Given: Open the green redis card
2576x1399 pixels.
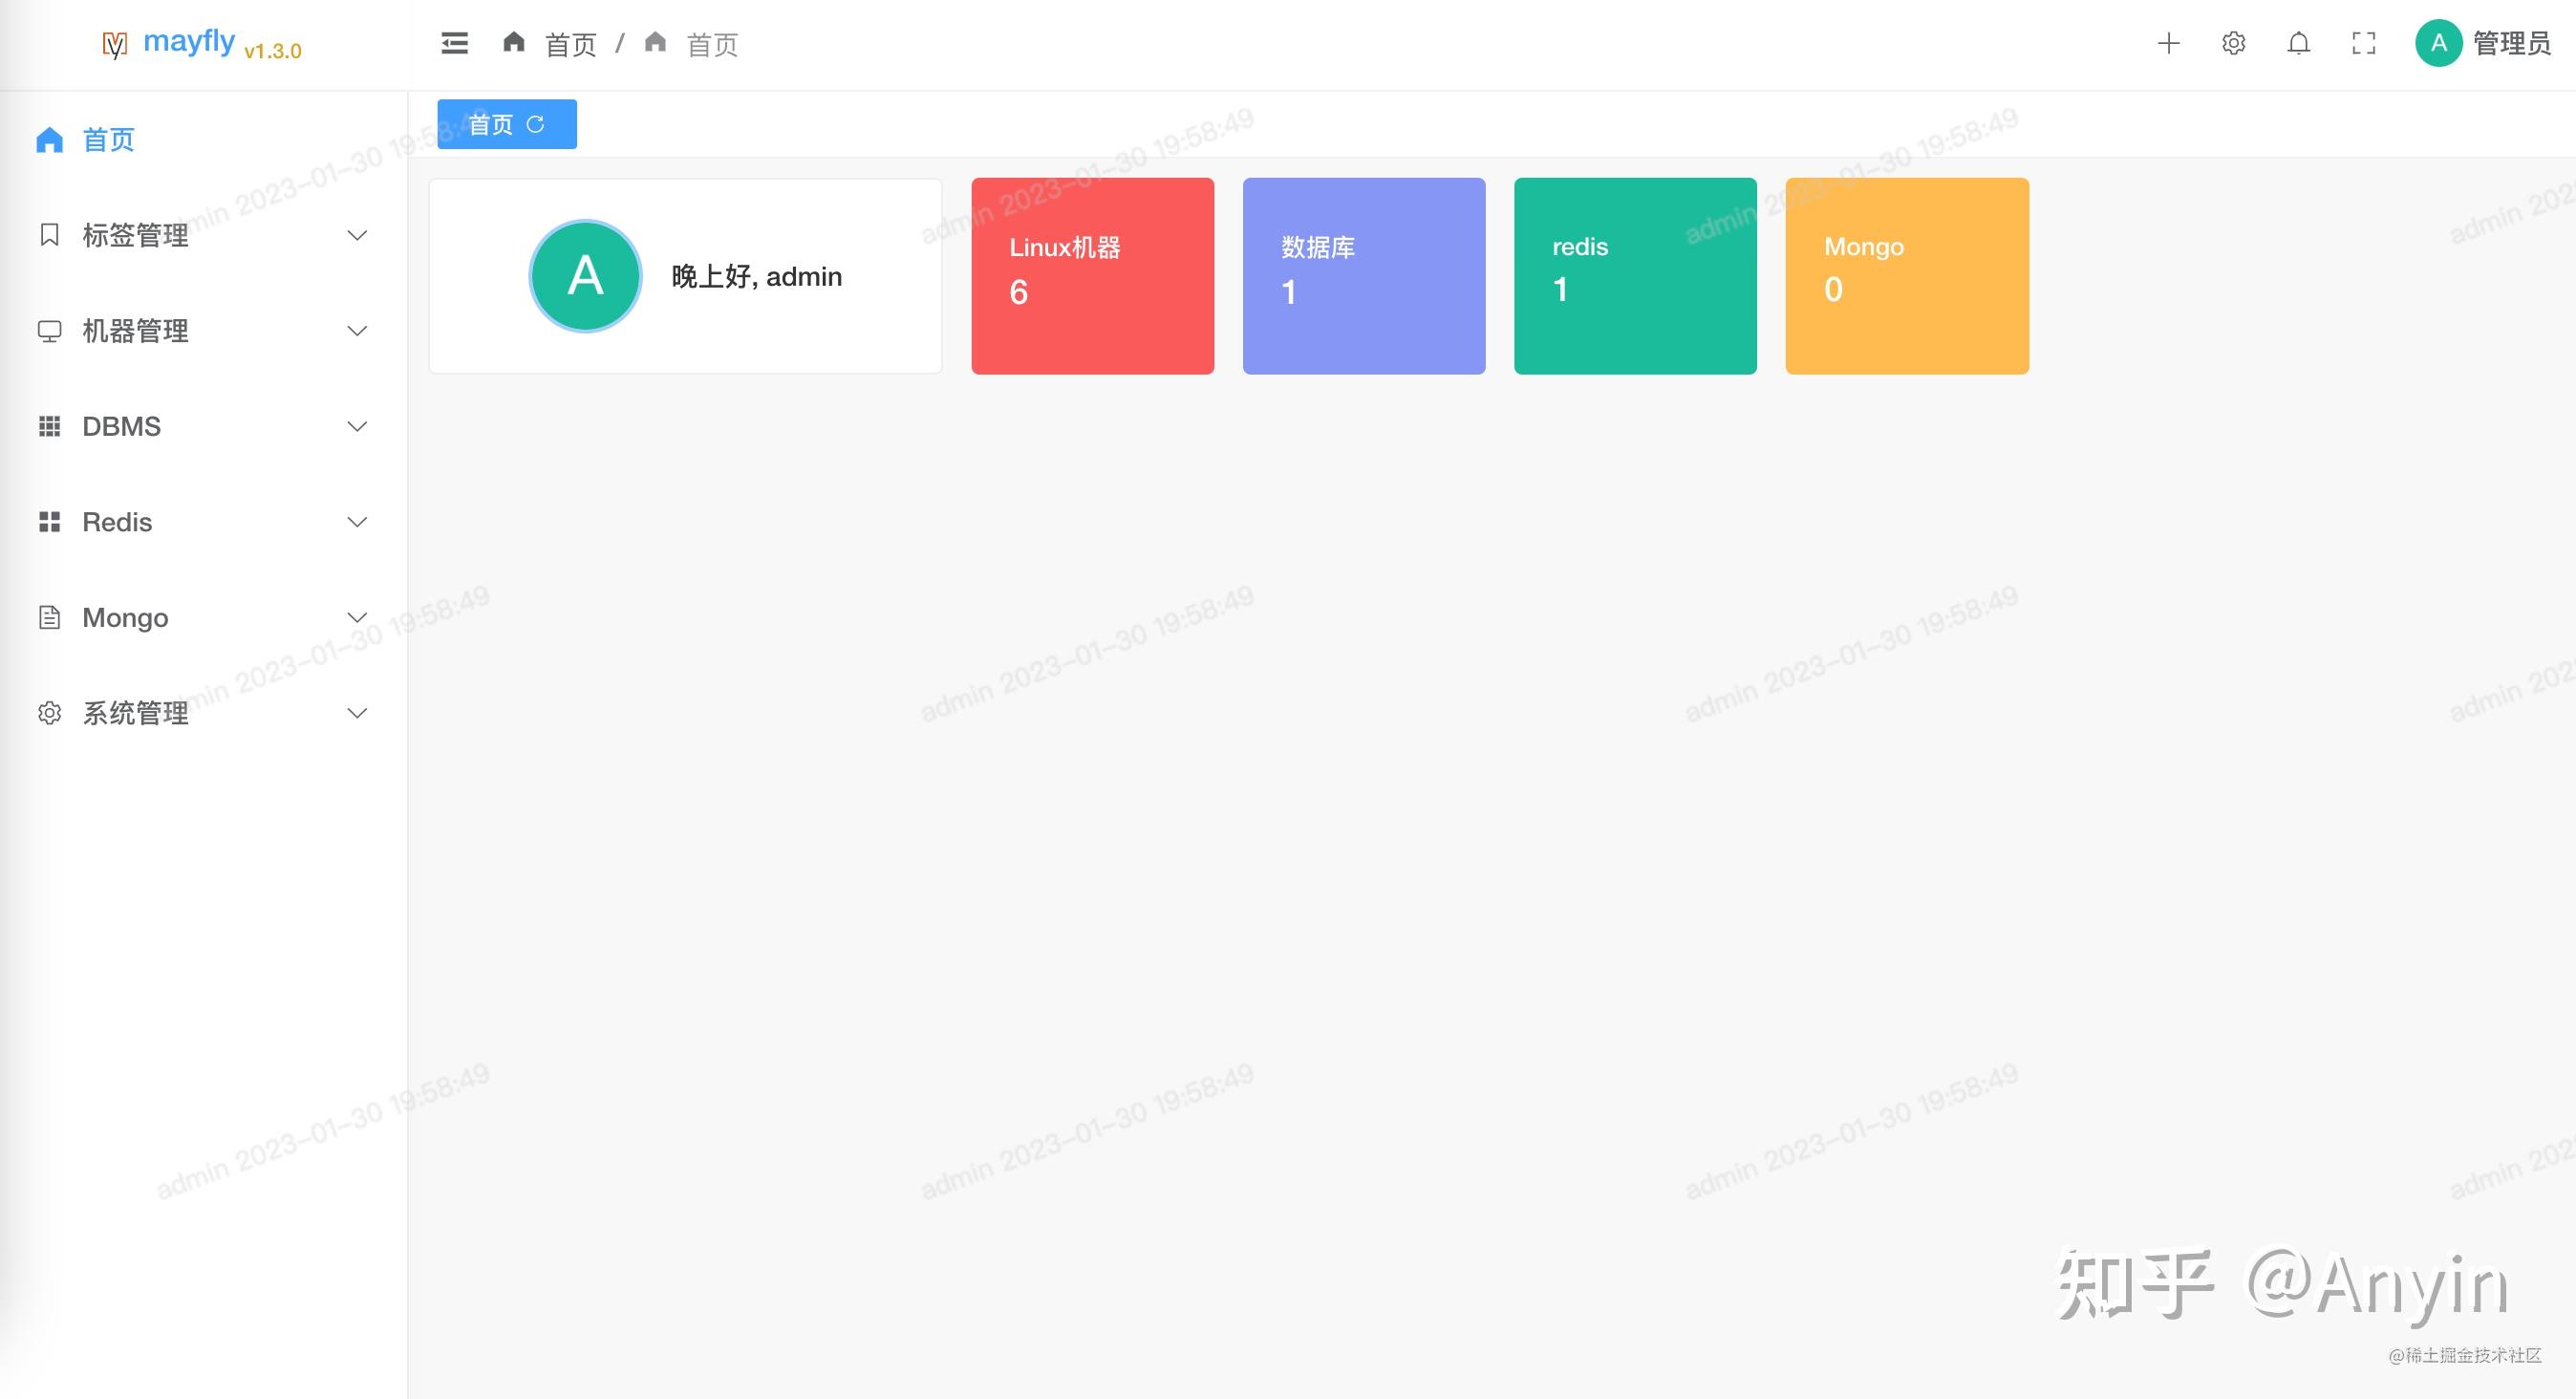Looking at the screenshot, I should click(x=1635, y=276).
